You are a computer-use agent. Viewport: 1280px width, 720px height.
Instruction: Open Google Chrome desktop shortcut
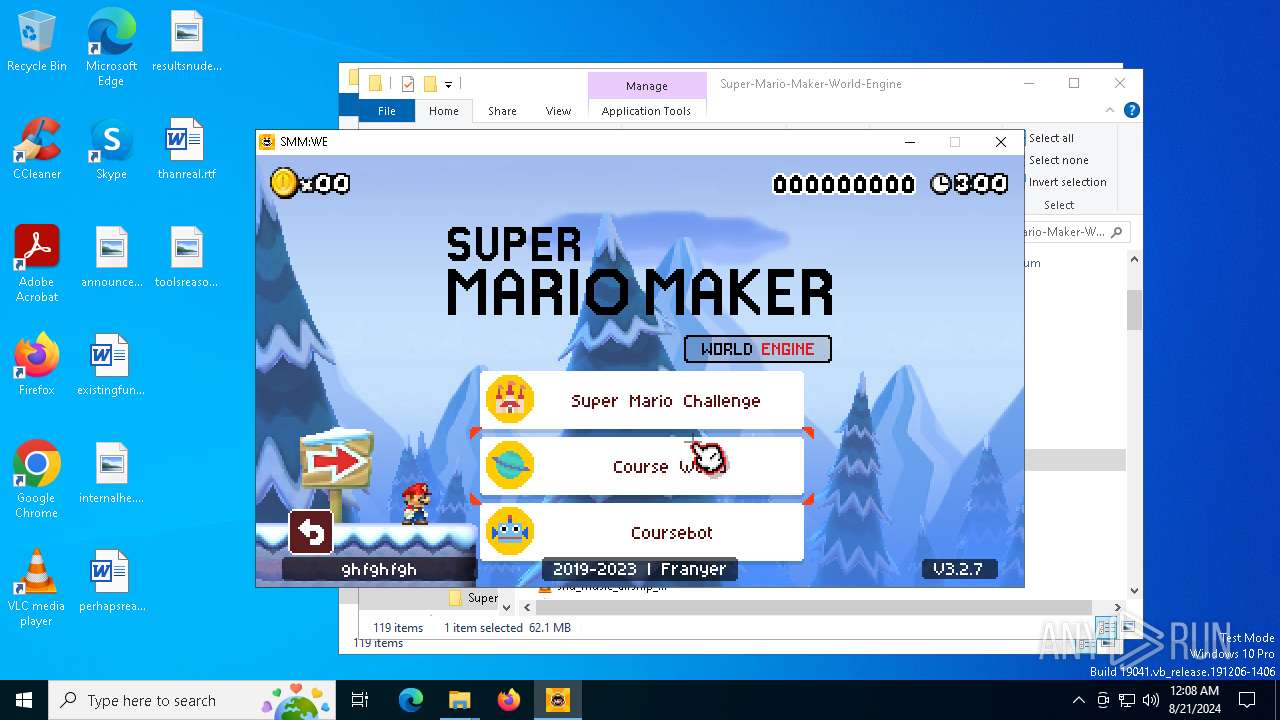coord(37,480)
